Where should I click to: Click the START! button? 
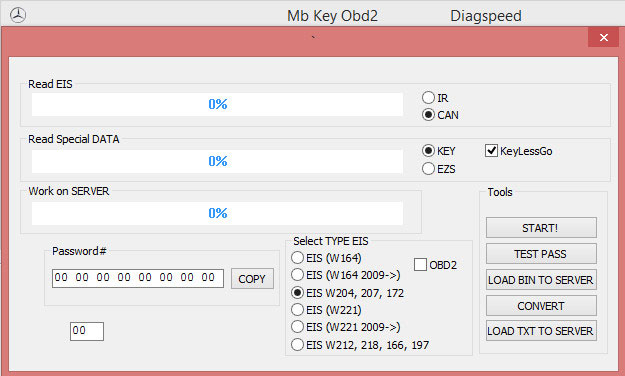[x=541, y=228]
